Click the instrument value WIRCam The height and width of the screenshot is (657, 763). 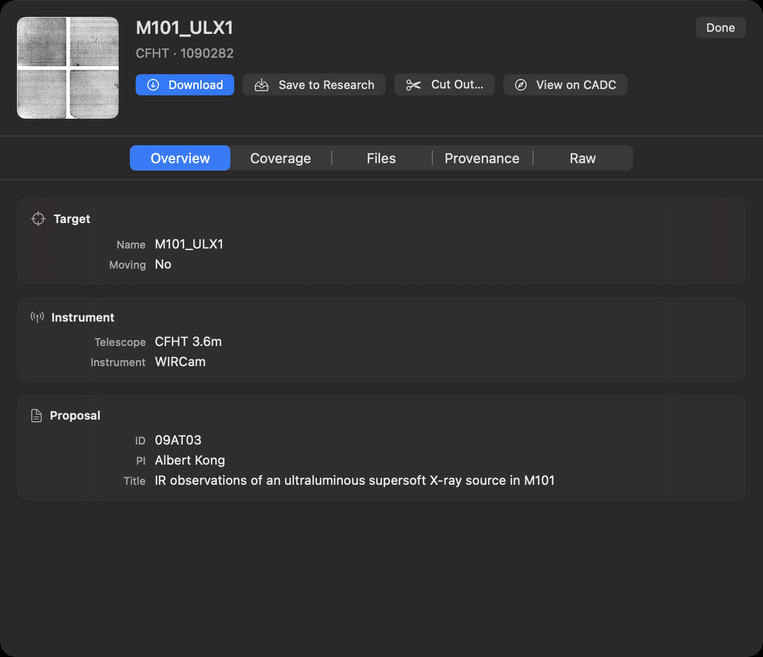pos(180,362)
